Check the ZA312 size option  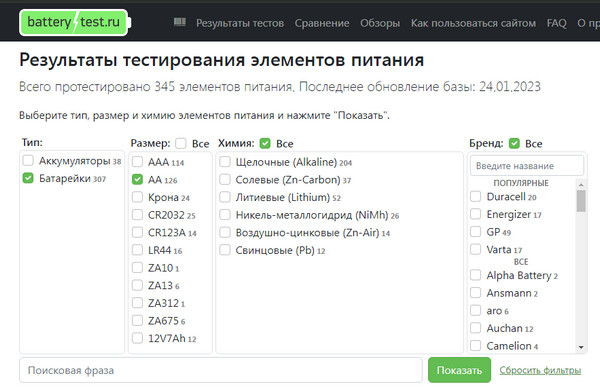coord(137,302)
